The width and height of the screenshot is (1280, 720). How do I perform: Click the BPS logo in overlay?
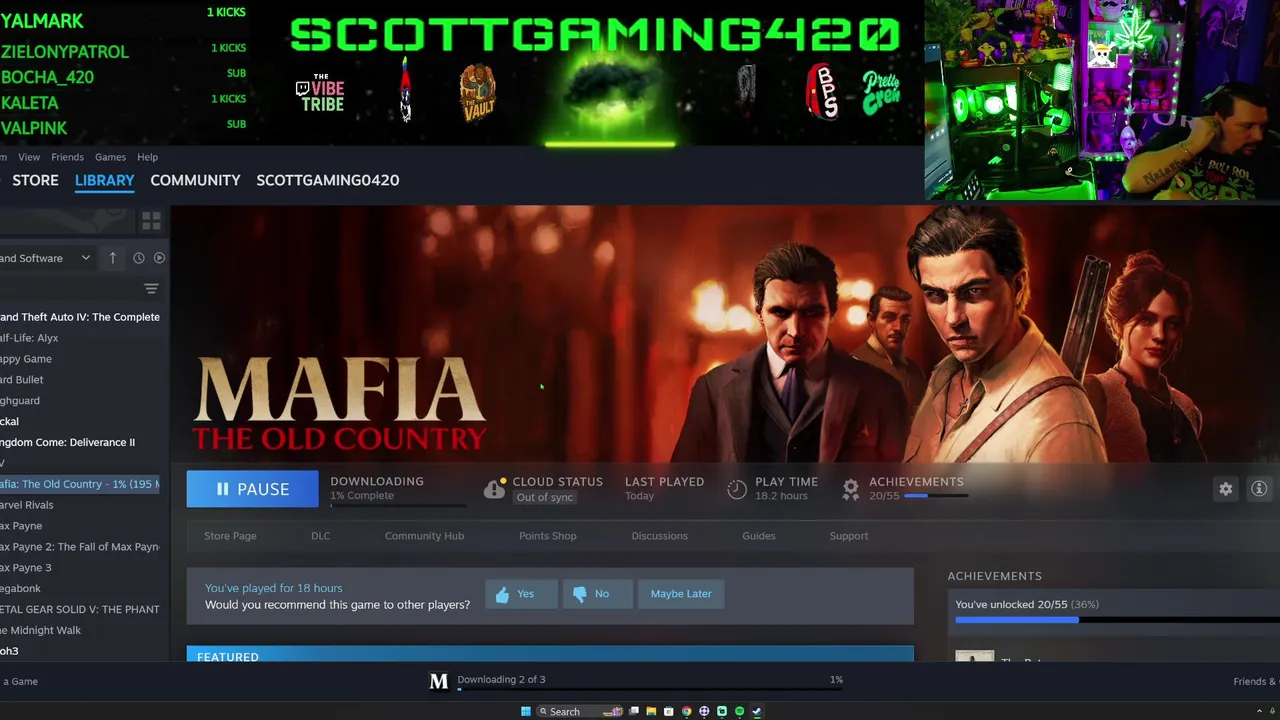(x=822, y=92)
